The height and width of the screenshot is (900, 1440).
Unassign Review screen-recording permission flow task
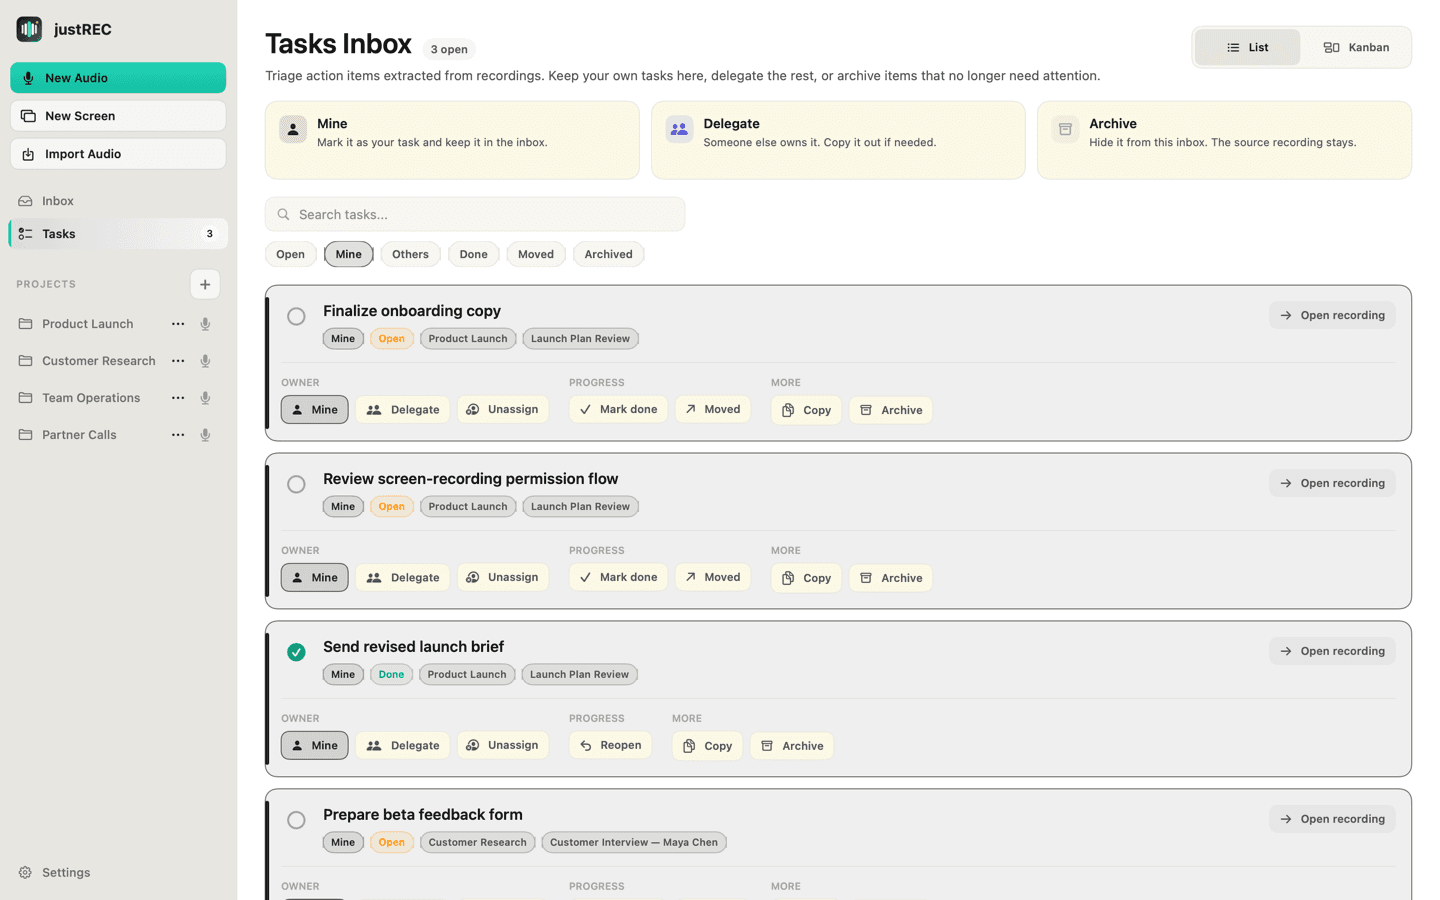[503, 578]
